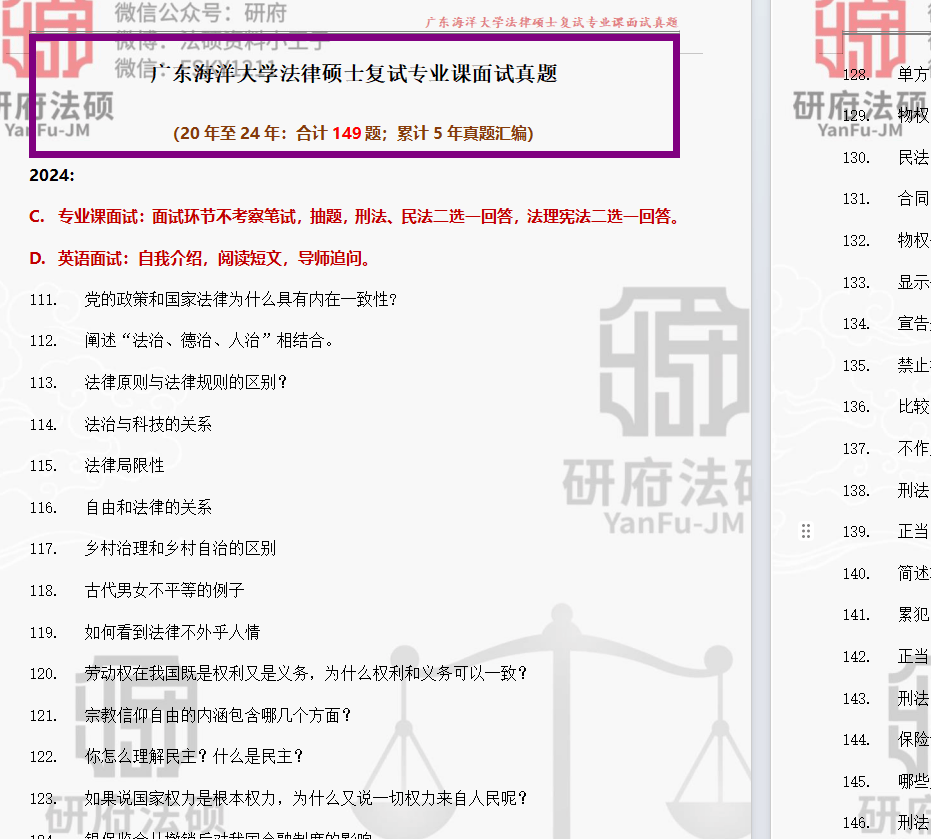Click the "2024:" year heading

[52, 175]
